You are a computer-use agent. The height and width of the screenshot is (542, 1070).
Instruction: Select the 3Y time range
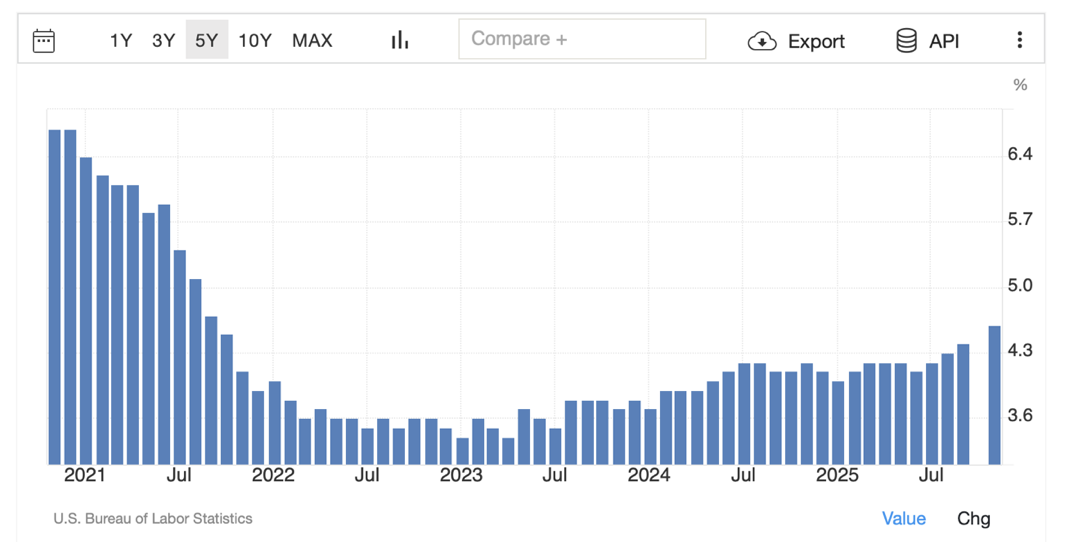(163, 40)
